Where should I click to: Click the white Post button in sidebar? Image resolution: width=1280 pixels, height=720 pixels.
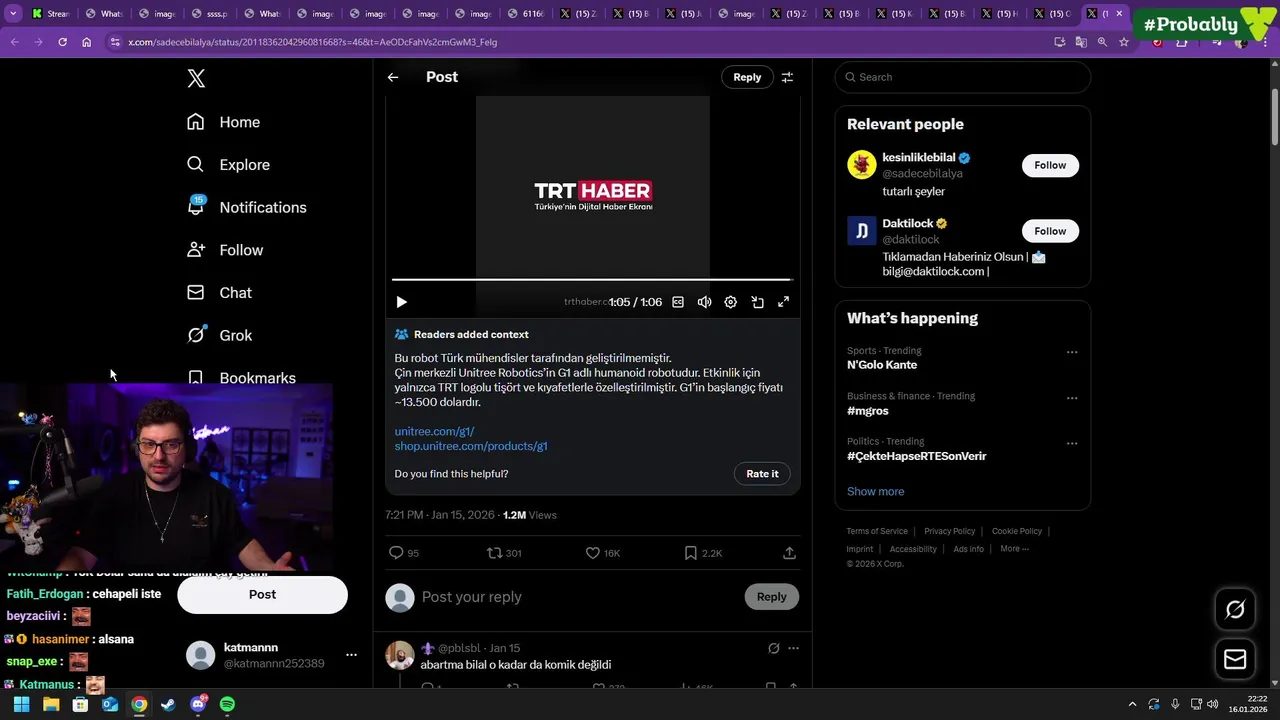tap(262, 594)
